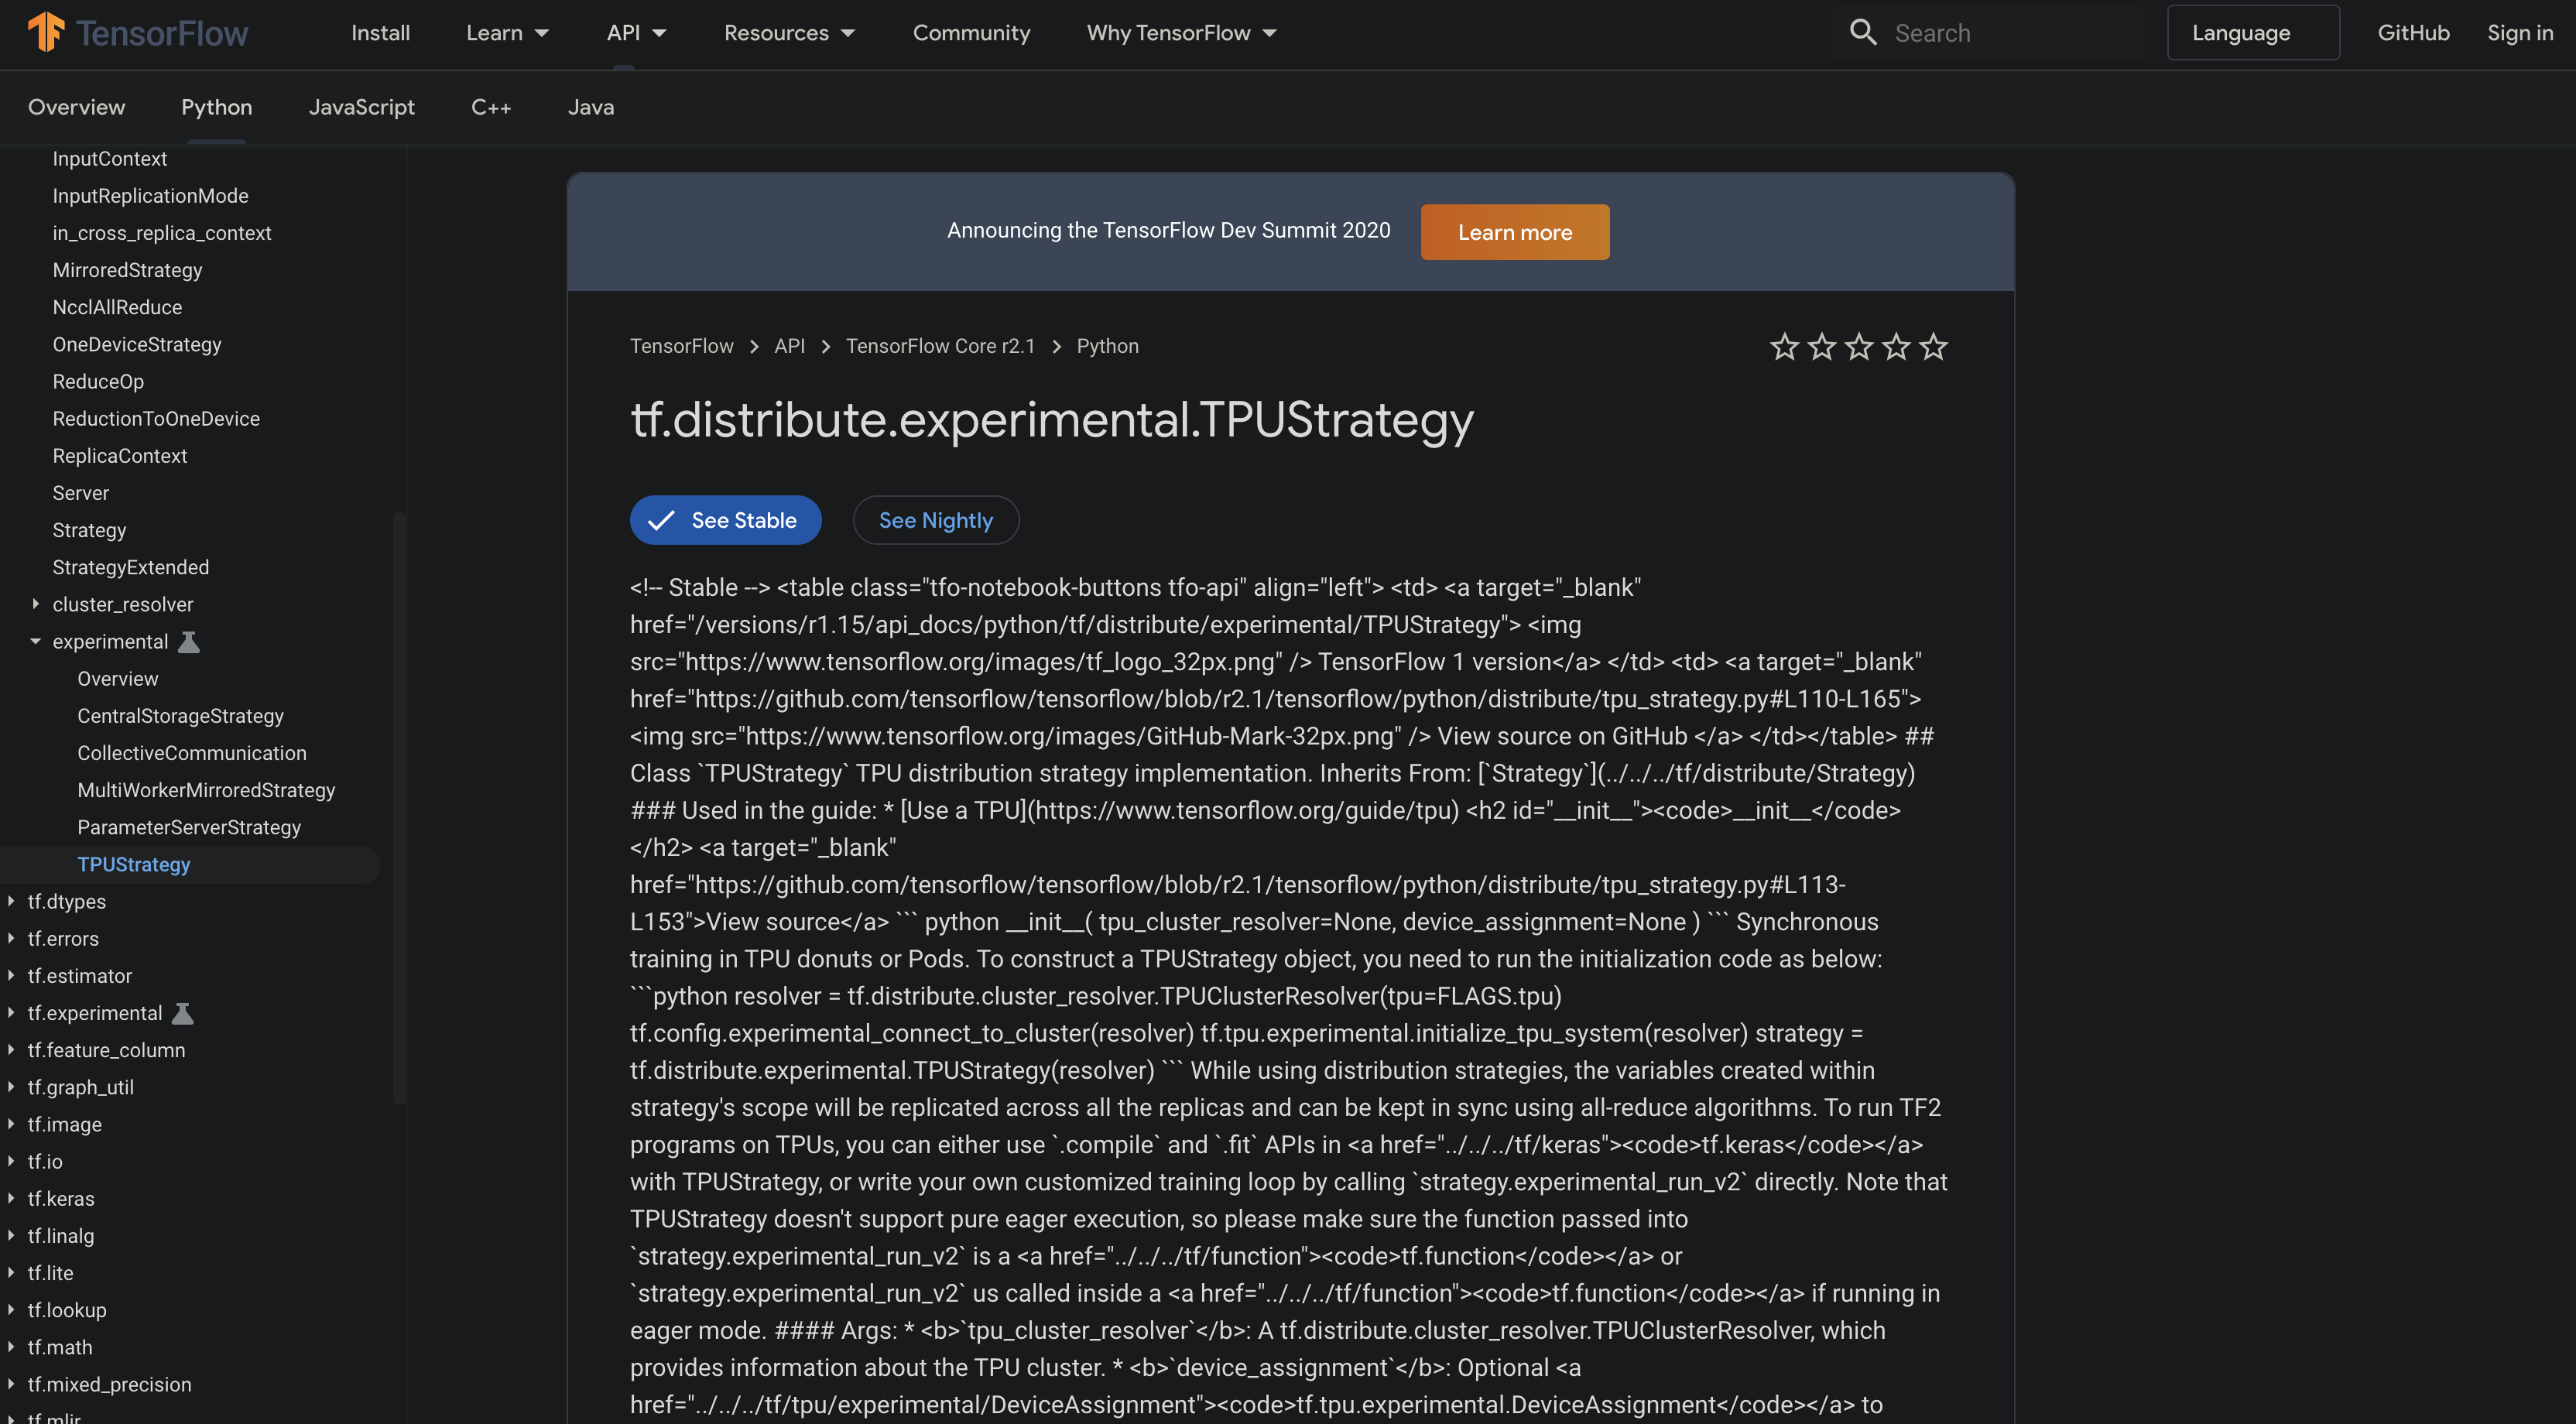Click the search magnifier icon
2576x1424 pixels.
[1862, 31]
